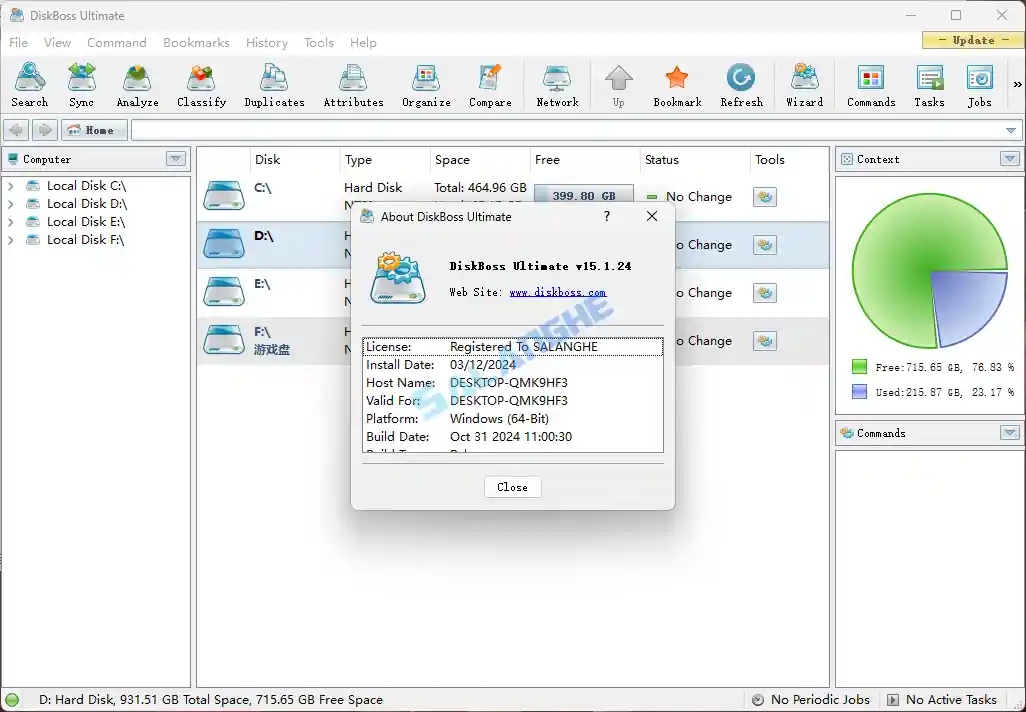Open the Wizard tool
This screenshot has height=712, width=1026.
click(x=804, y=84)
